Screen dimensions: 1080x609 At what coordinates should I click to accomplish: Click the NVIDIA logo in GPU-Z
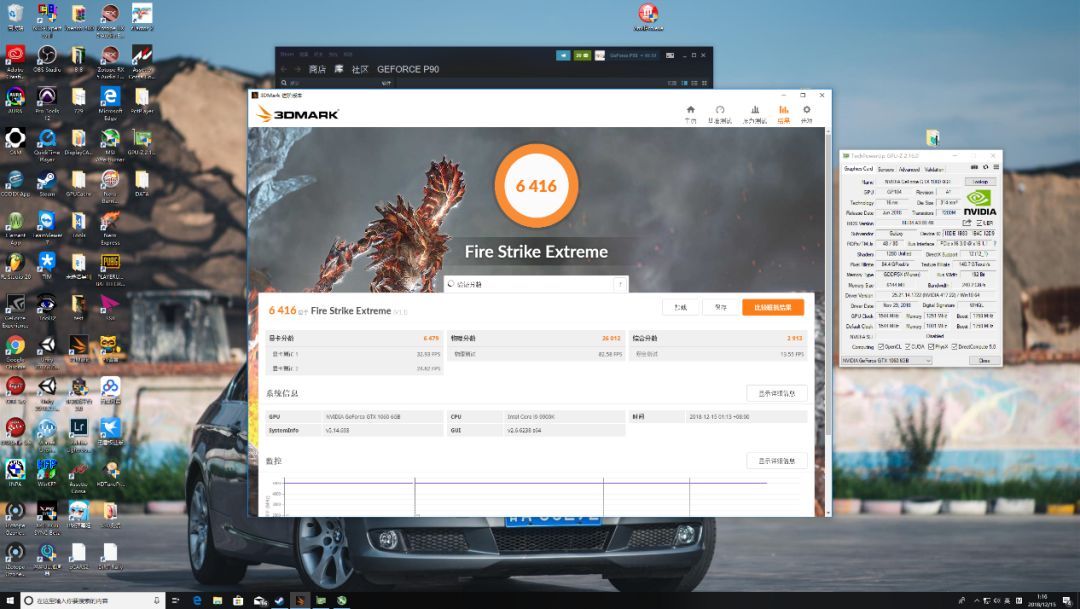979,203
